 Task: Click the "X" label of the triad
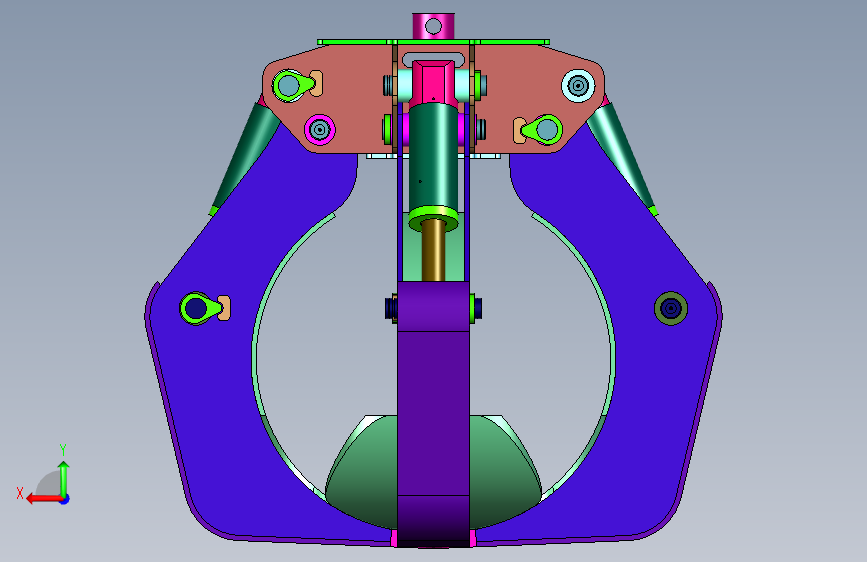coord(20,493)
